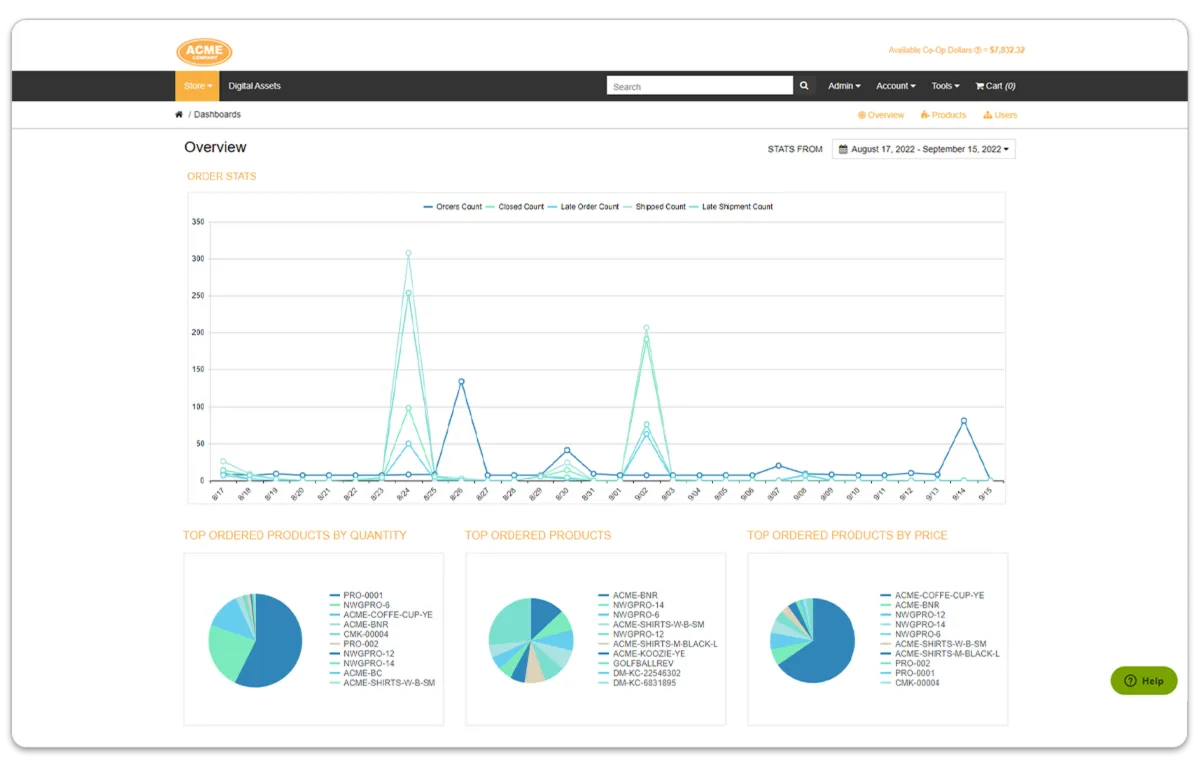The width and height of the screenshot is (1200, 774).
Task: Toggle Orders Count series in legend
Action: coord(452,207)
